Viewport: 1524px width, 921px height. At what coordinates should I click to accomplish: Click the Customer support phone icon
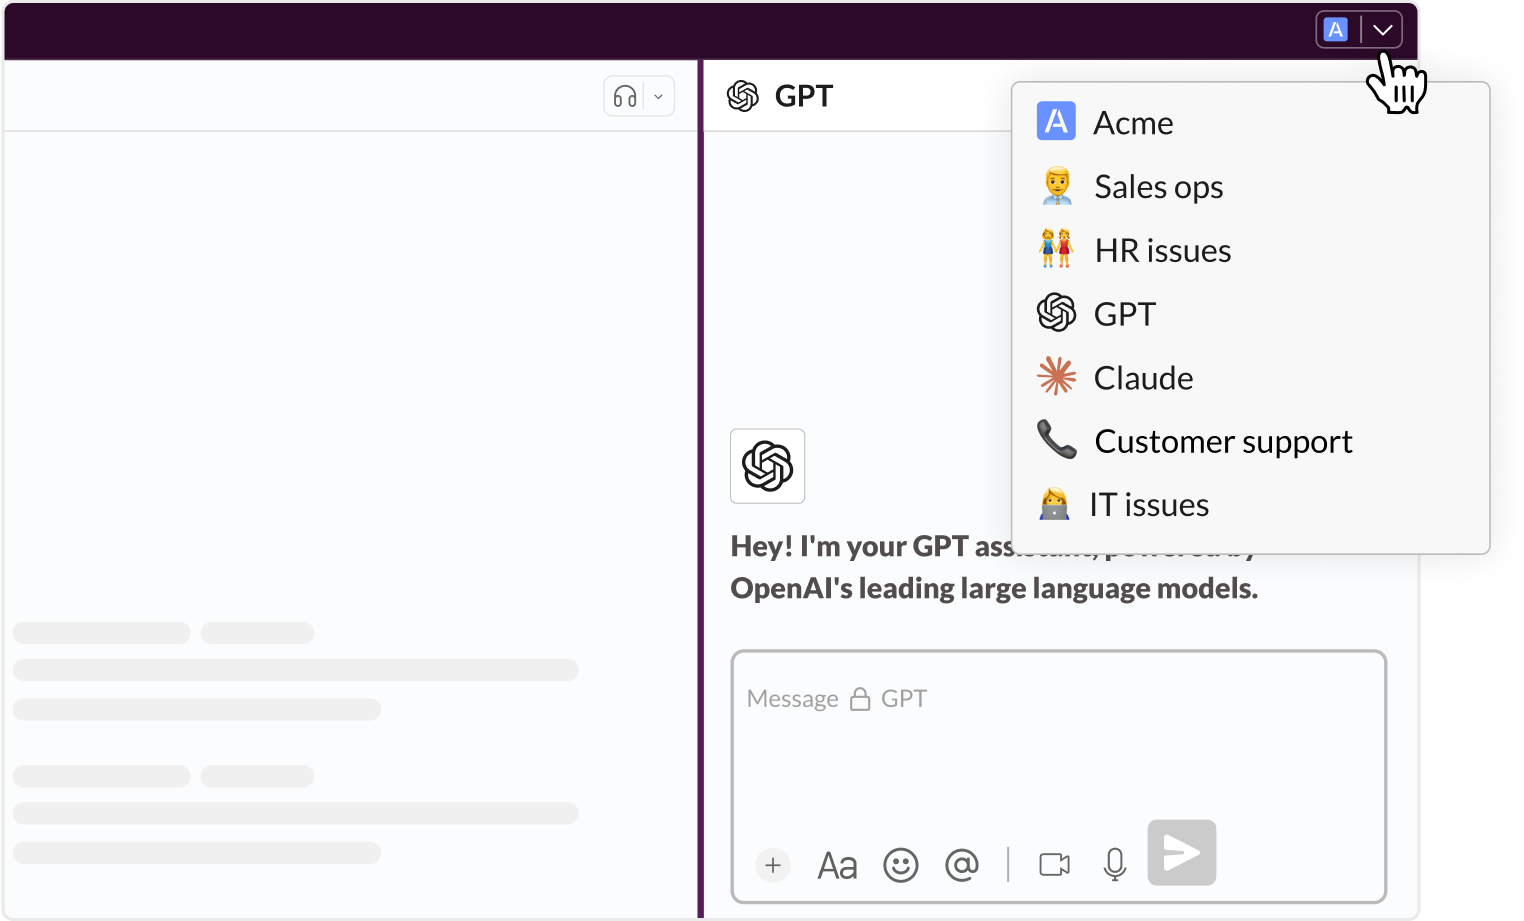click(1056, 439)
